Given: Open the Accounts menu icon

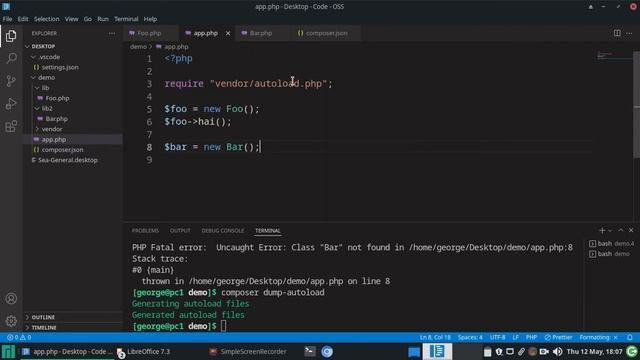Looking at the screenshot, I should pyautogui.click(x=11, y=298).
